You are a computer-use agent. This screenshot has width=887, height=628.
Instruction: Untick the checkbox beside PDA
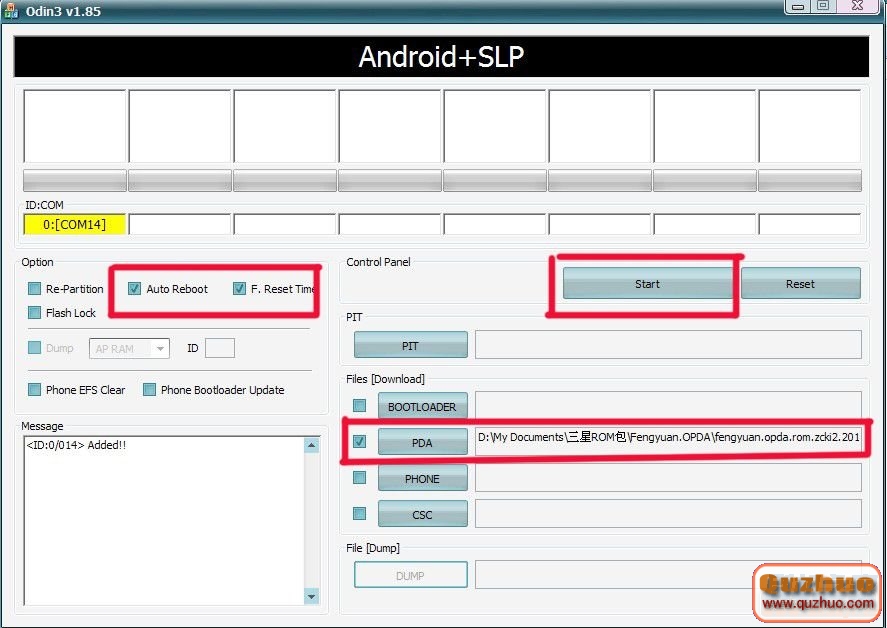click(x=359, y=441)
